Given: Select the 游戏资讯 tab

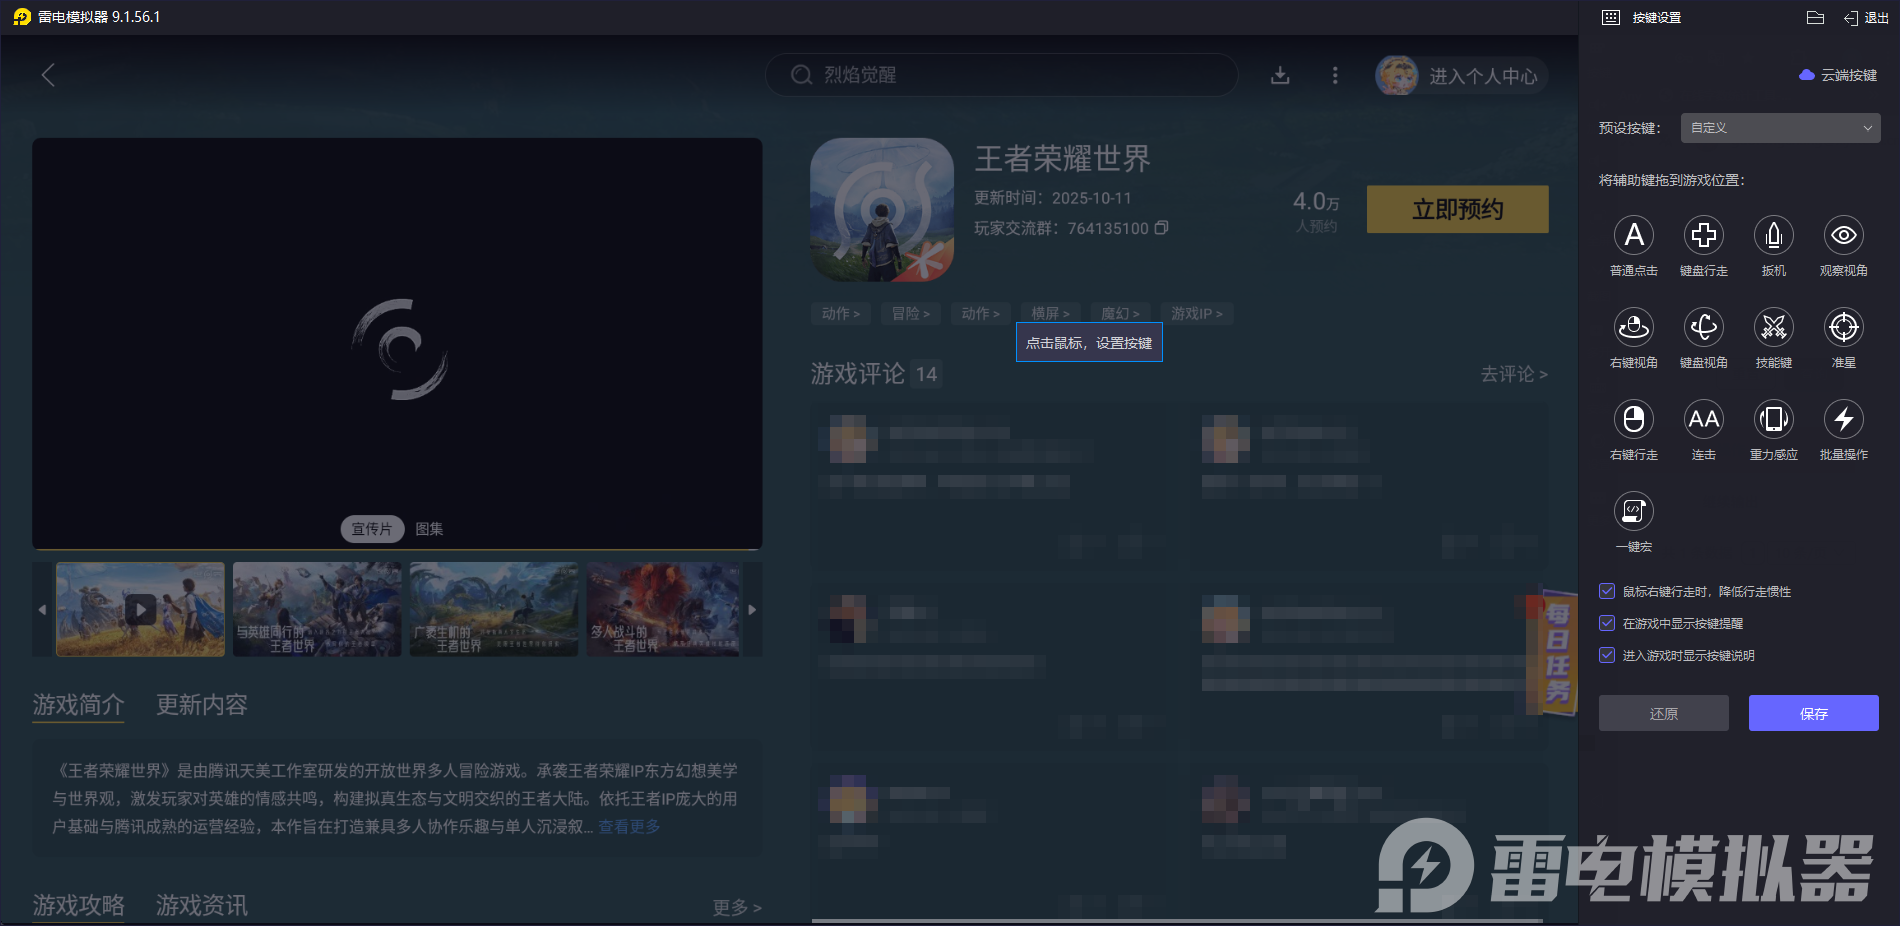Looking at the screenshot, I should pos(202,905).
